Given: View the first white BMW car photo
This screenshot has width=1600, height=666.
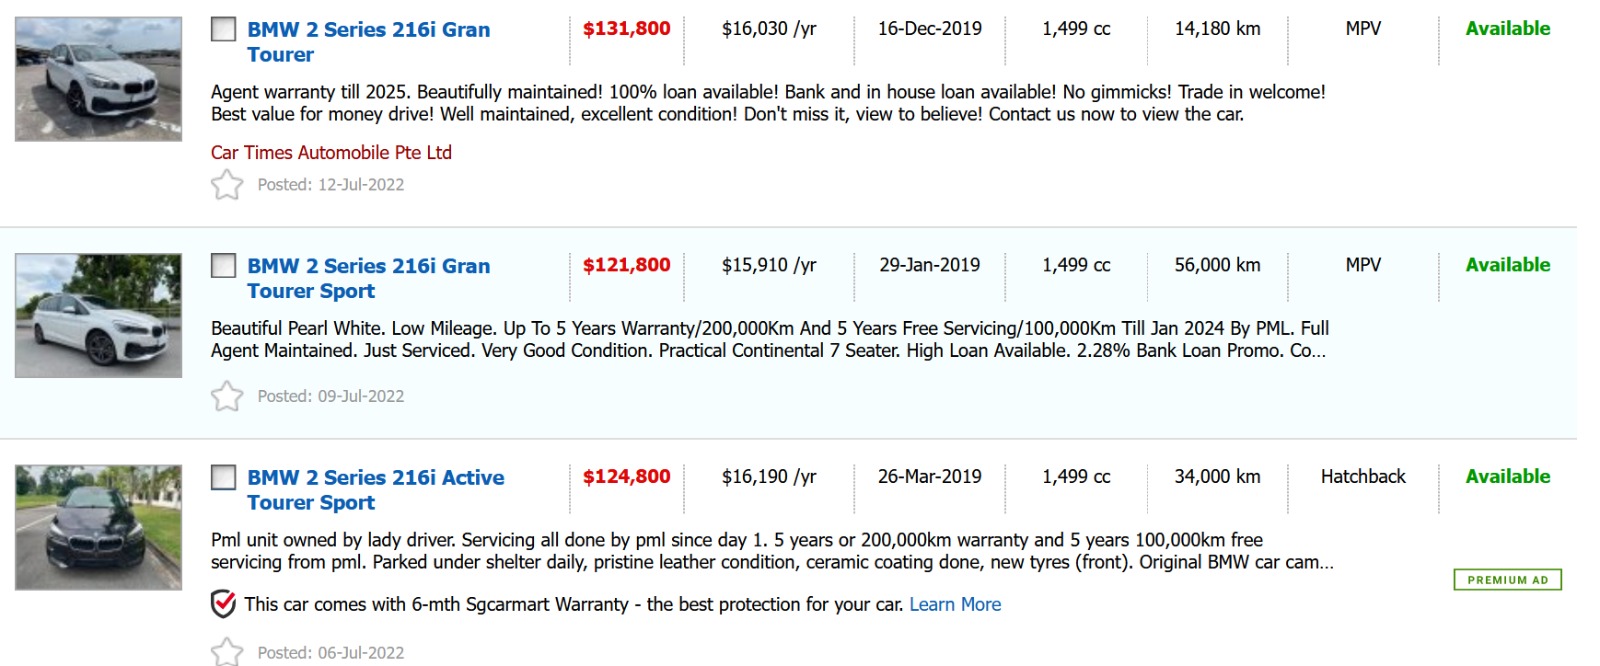Looking at the screenshot, I should (x=98, y=79).
